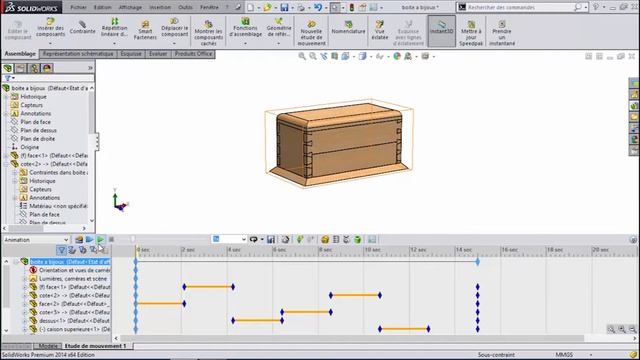640x360 pixels.
Task: Select key at 14 sec on top row
Action: pos(478,262)
